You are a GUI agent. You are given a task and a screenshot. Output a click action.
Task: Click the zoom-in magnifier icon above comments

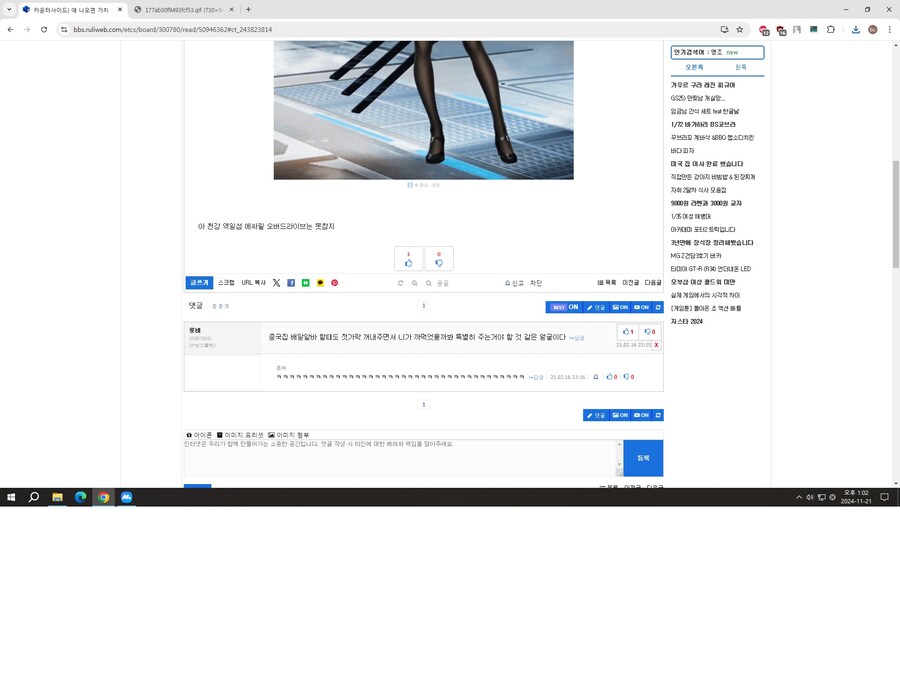pyautogui.click(x=414, y=283)
